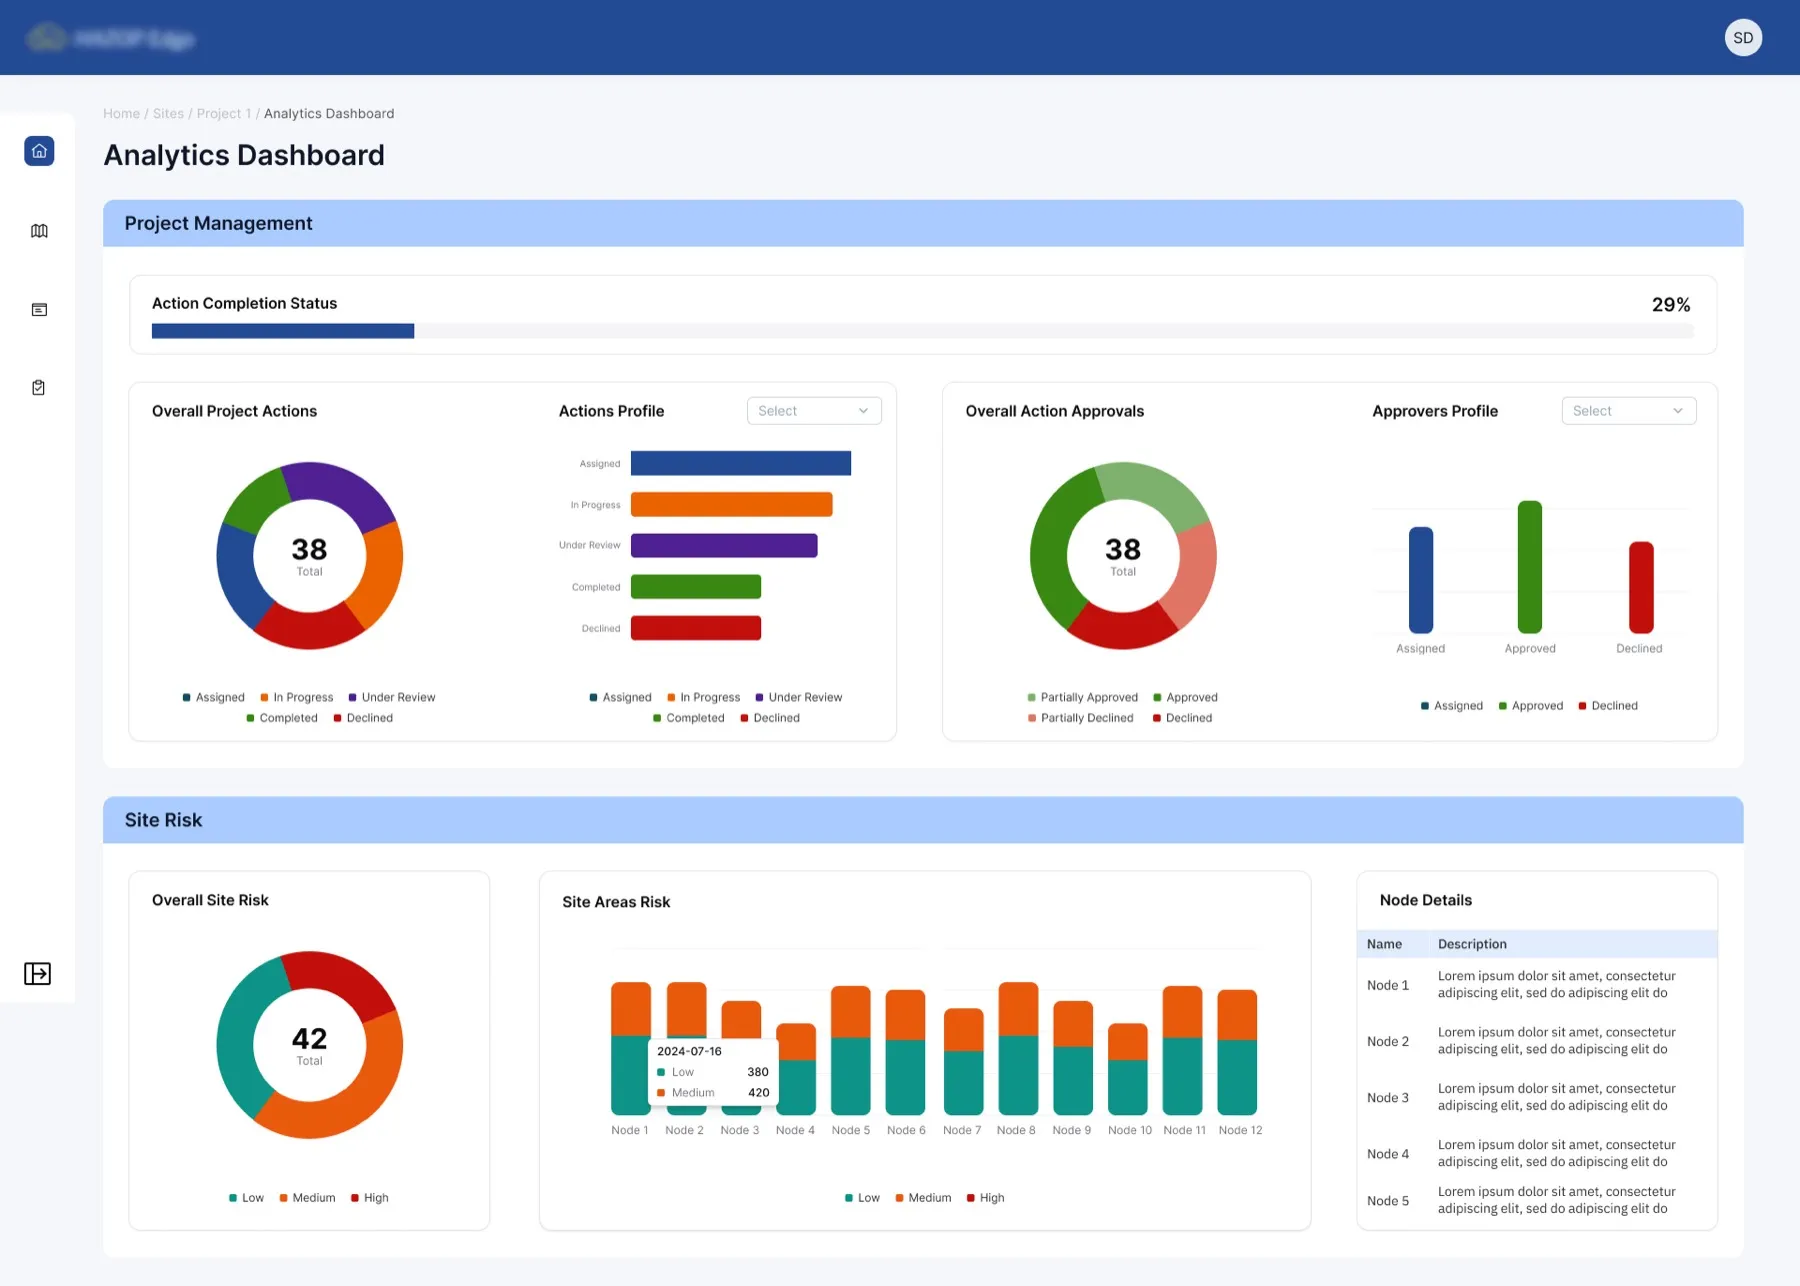Go to Home breadcrumb
1800x1286 pixels.
tap(121, 114)
